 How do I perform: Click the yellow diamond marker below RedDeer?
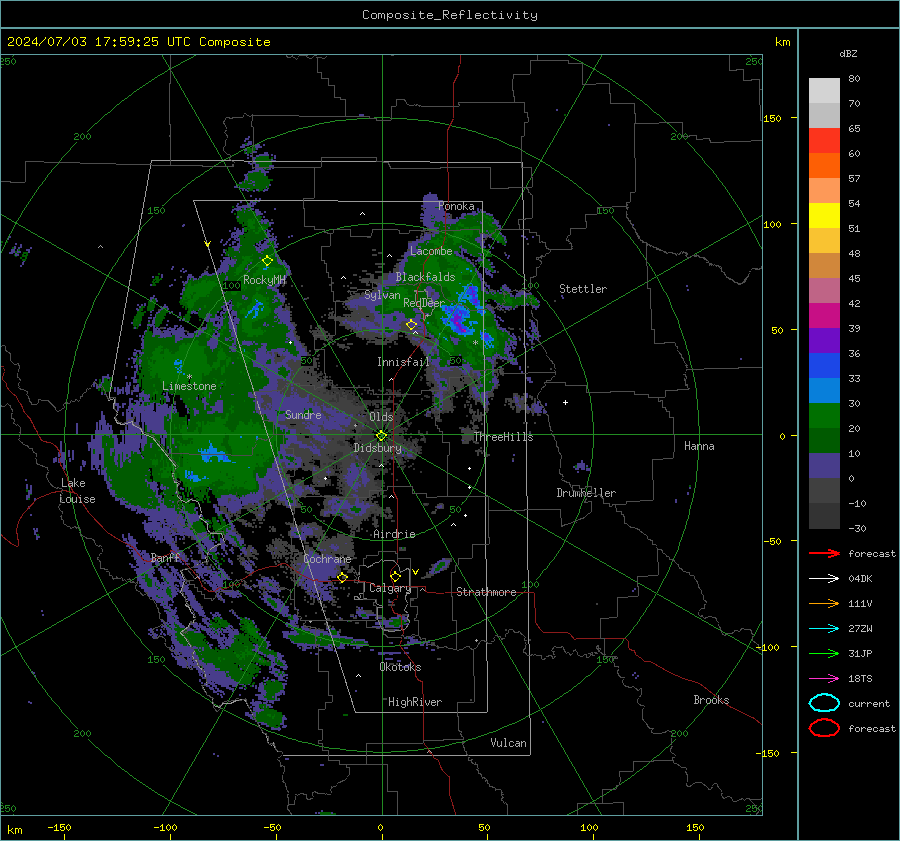point(411,325)
